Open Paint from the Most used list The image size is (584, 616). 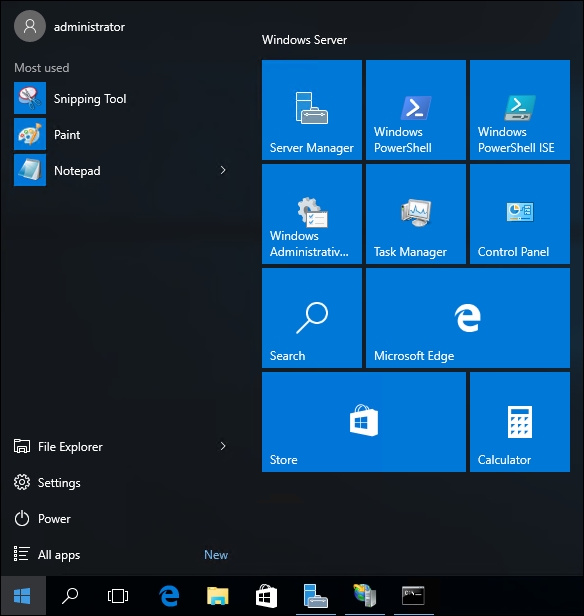point(121,134)
